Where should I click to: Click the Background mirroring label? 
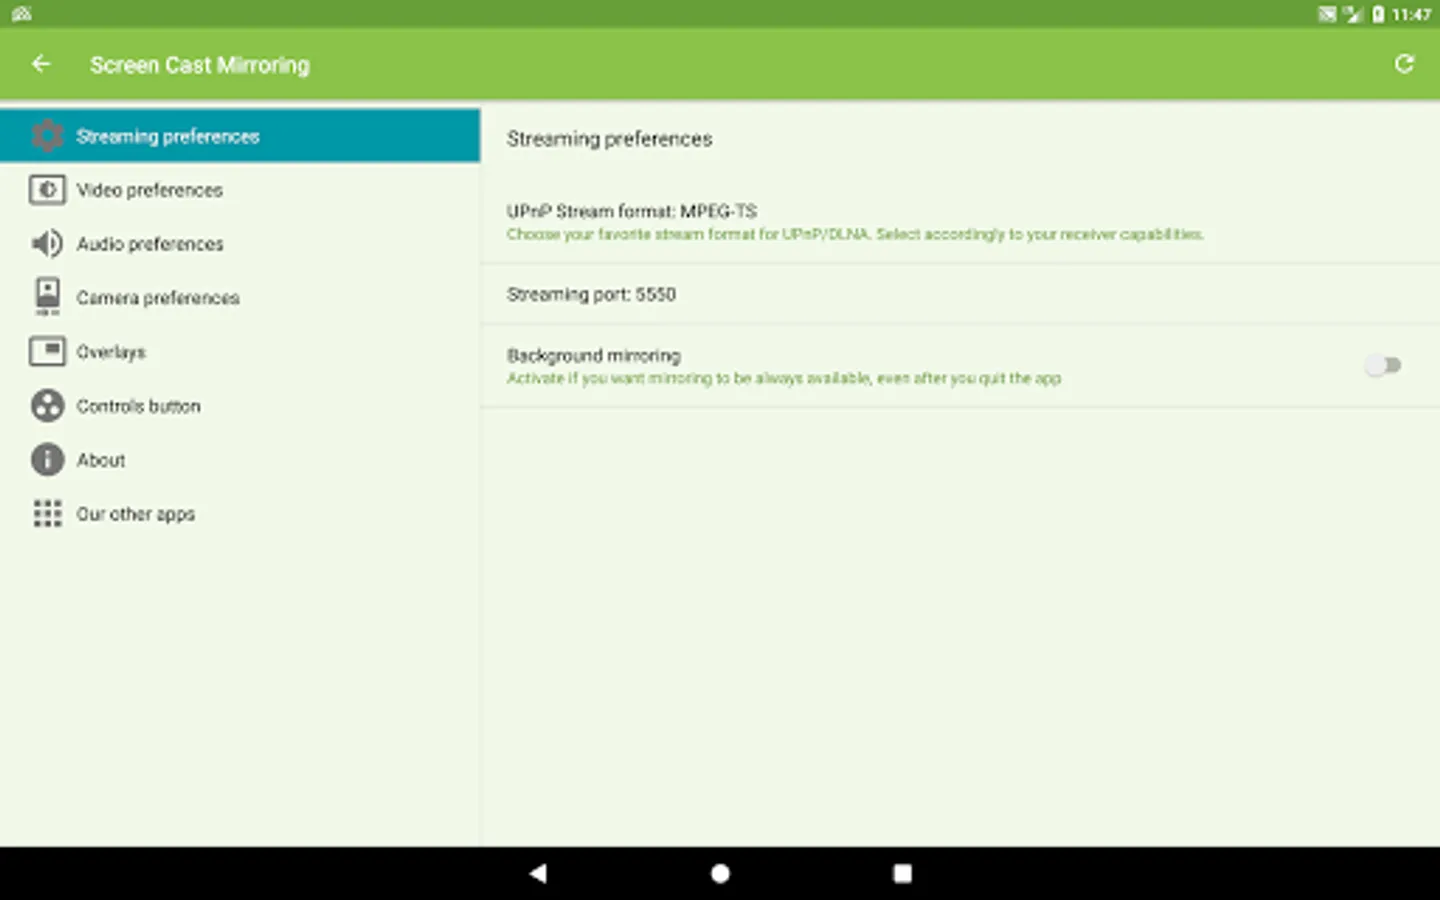coord(593,355)
